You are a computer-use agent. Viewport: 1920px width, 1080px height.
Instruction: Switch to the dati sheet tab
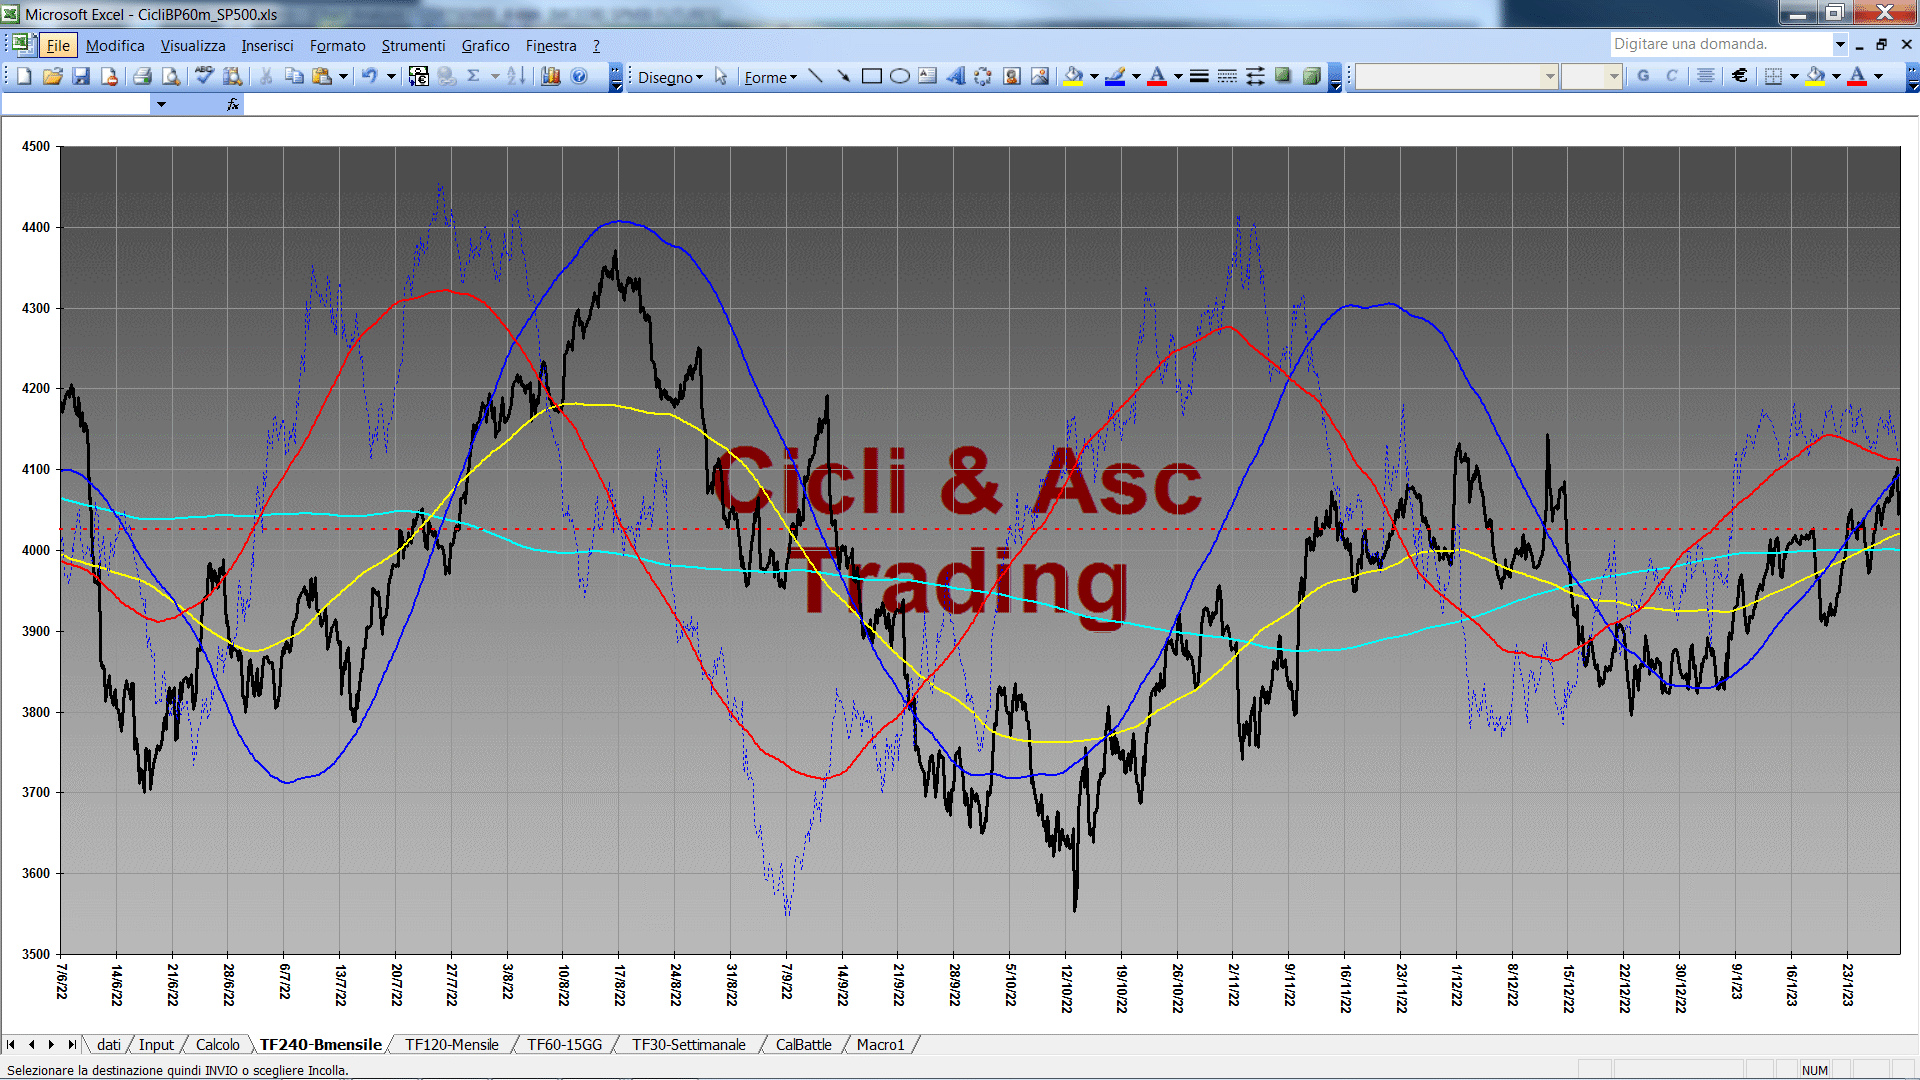(x=109, y=1044)
